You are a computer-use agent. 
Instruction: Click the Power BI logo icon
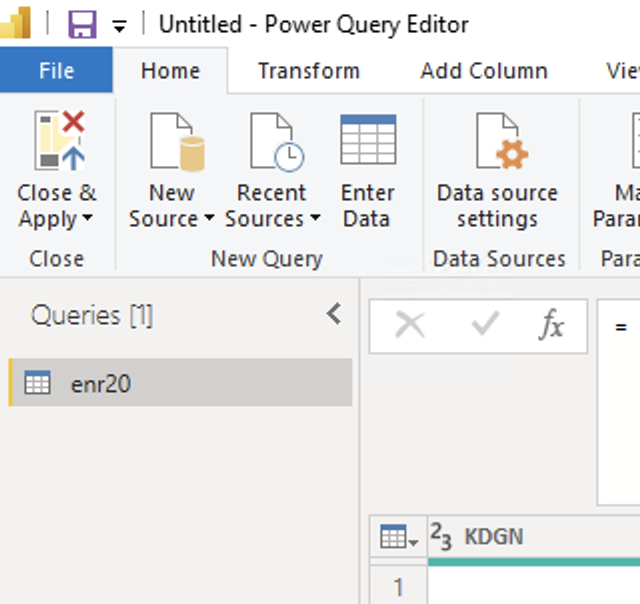click(x=16, y=23)
